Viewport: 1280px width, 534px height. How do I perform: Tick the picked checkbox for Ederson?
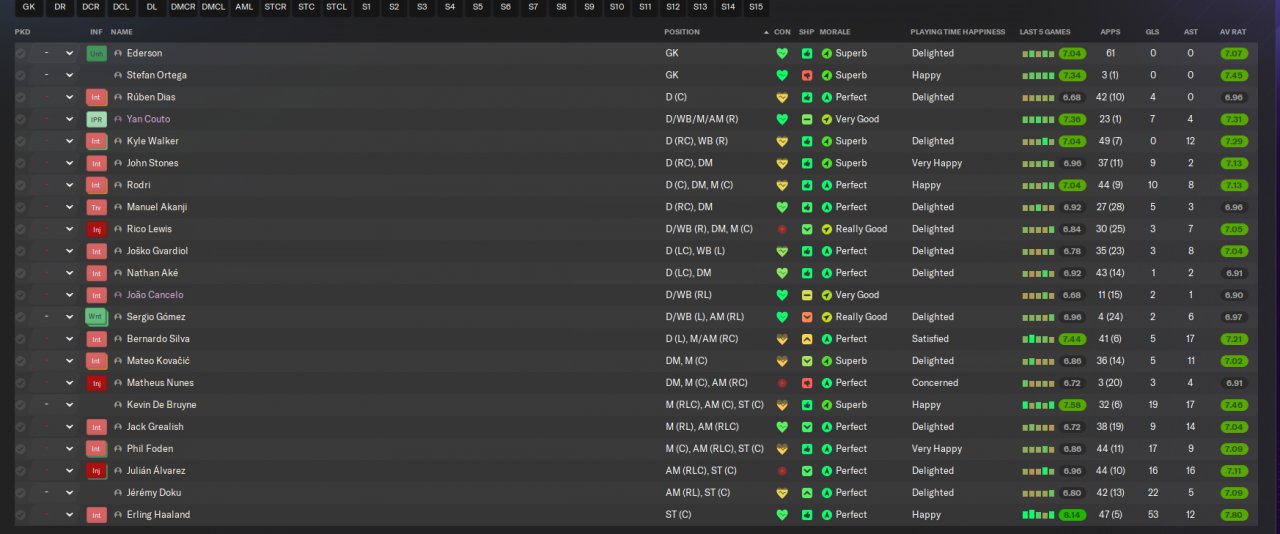click(x=20, y=53)
